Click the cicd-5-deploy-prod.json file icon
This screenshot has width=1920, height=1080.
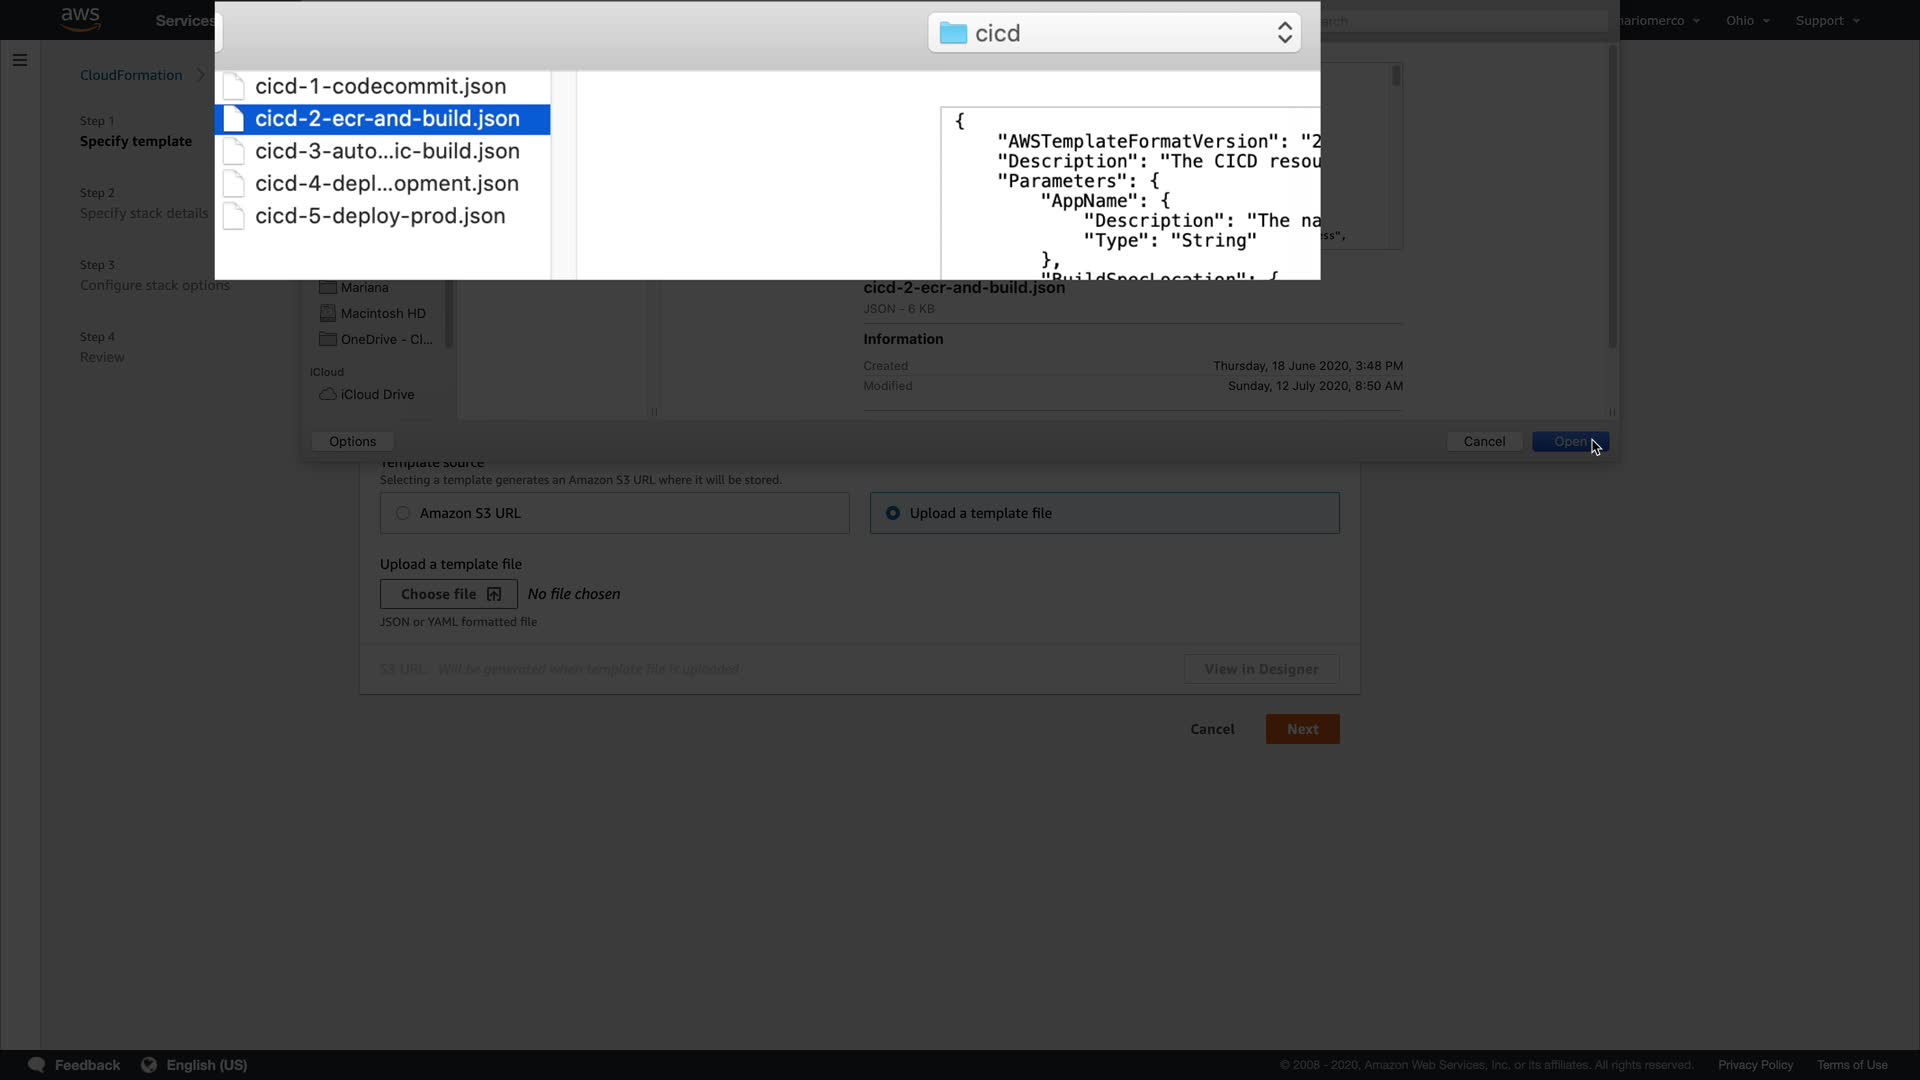point(234,216)
